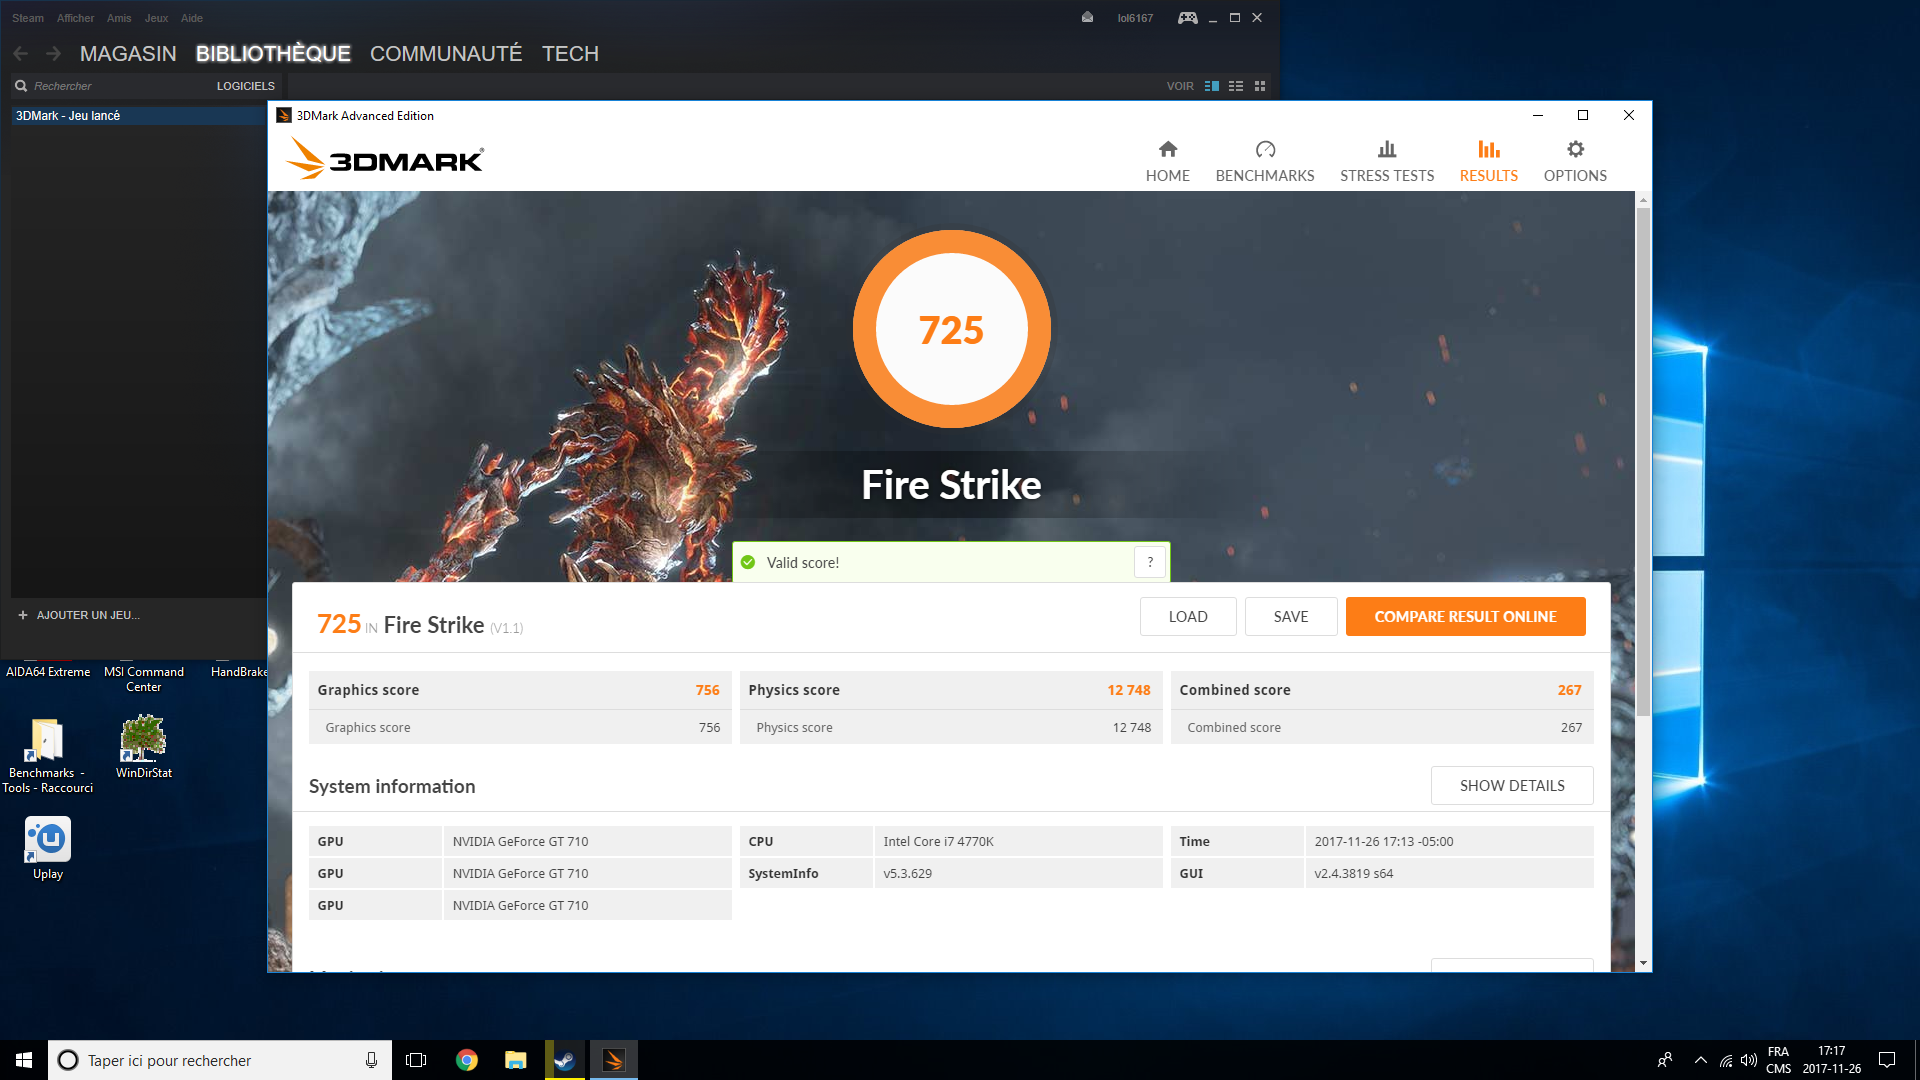Open Aide menu in Steam
The image size is (1920, 1080).
pyautogui.click(x=192, y=18)
